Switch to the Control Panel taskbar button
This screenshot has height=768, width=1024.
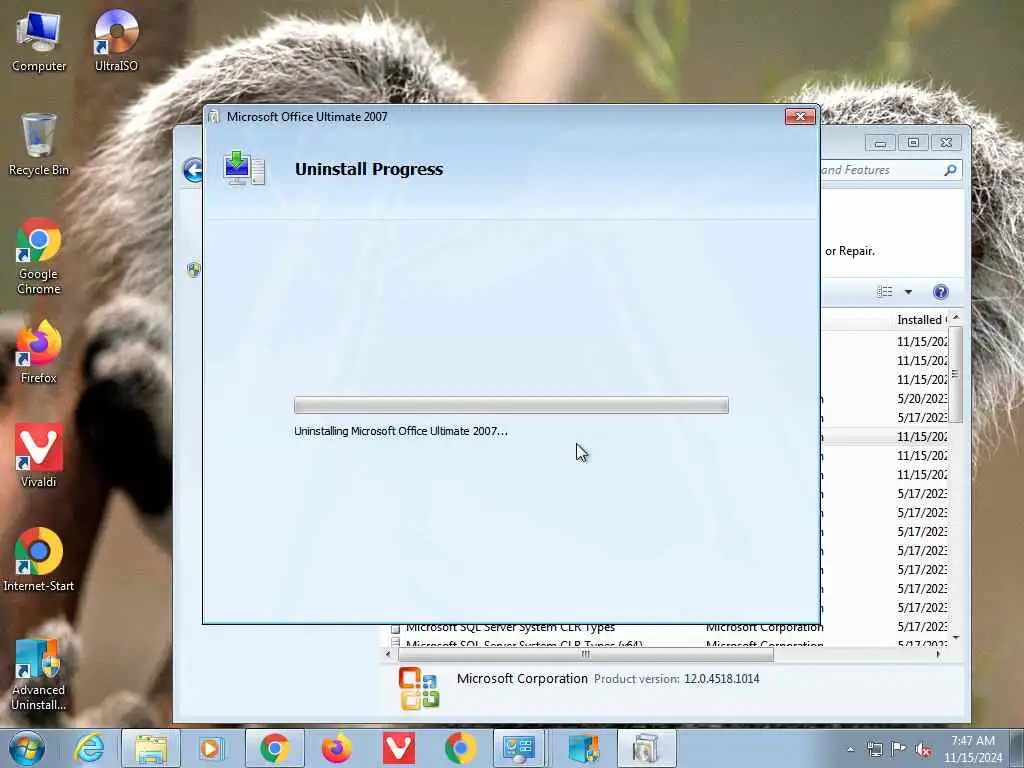coord(519,748)
